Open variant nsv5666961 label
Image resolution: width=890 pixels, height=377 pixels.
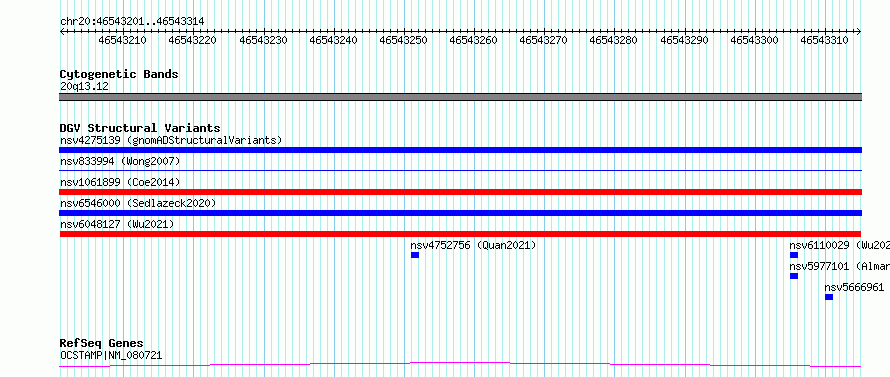tap(854, 287)
